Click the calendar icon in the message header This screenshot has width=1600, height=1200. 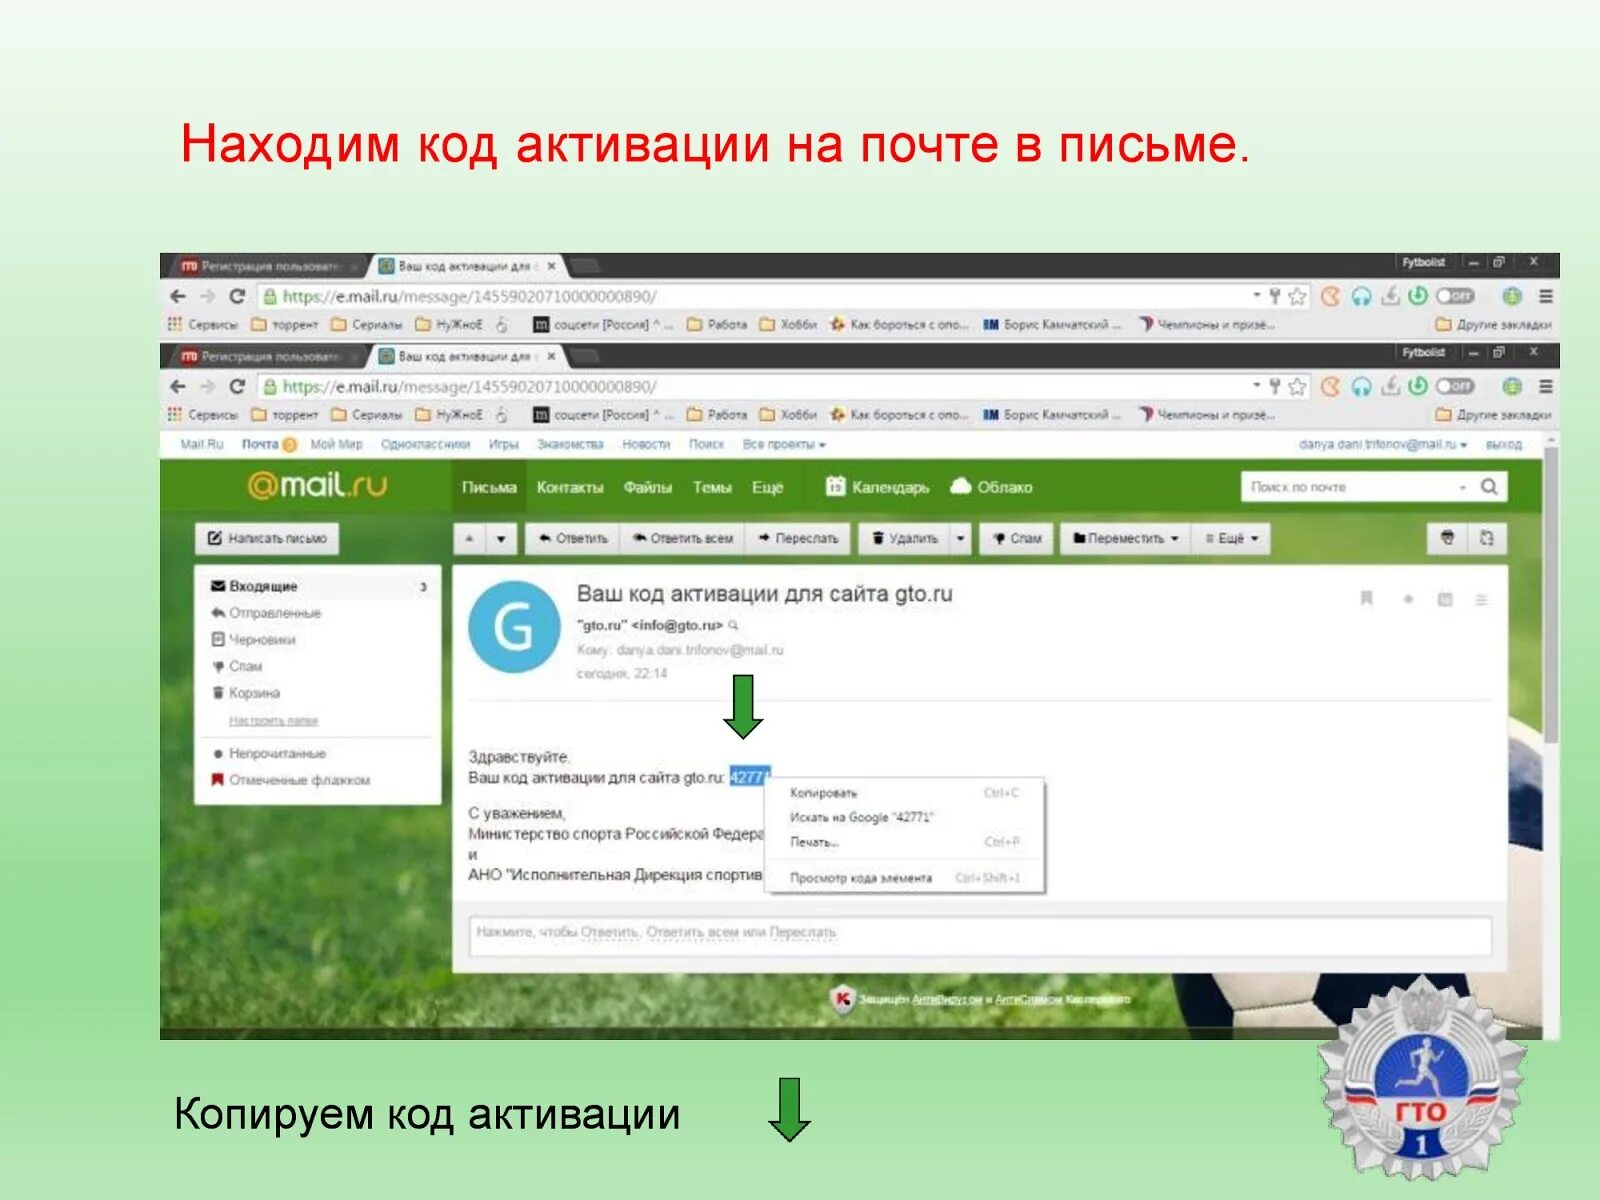1445,600
